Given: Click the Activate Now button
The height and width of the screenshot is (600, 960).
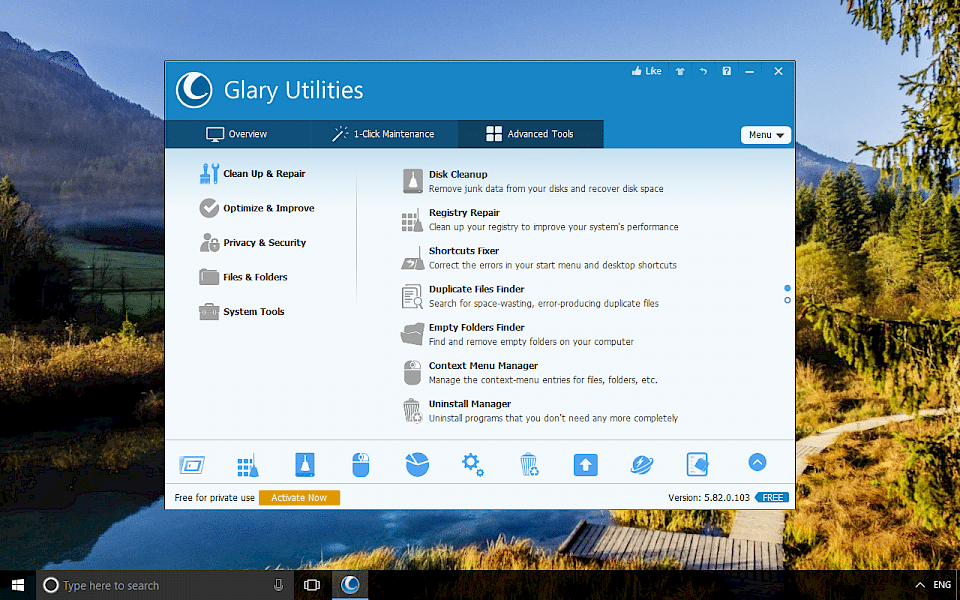Looking at the screenshot, I should [x=299, y=498].
